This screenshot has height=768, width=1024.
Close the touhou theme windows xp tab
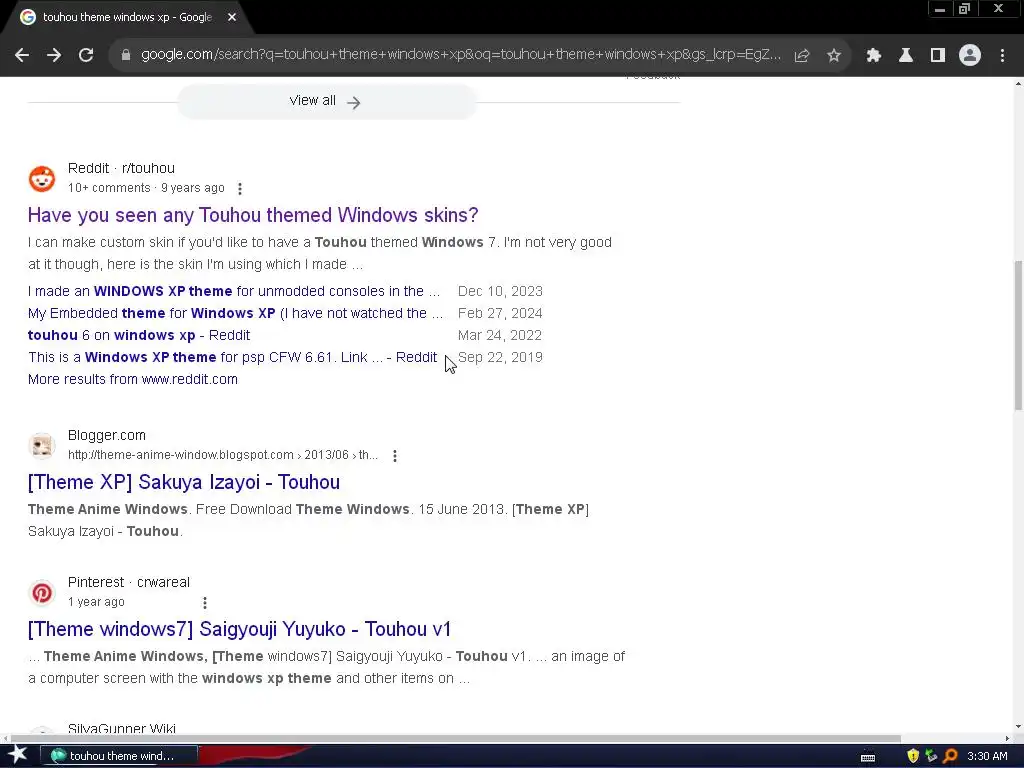[x=232, y=18]
